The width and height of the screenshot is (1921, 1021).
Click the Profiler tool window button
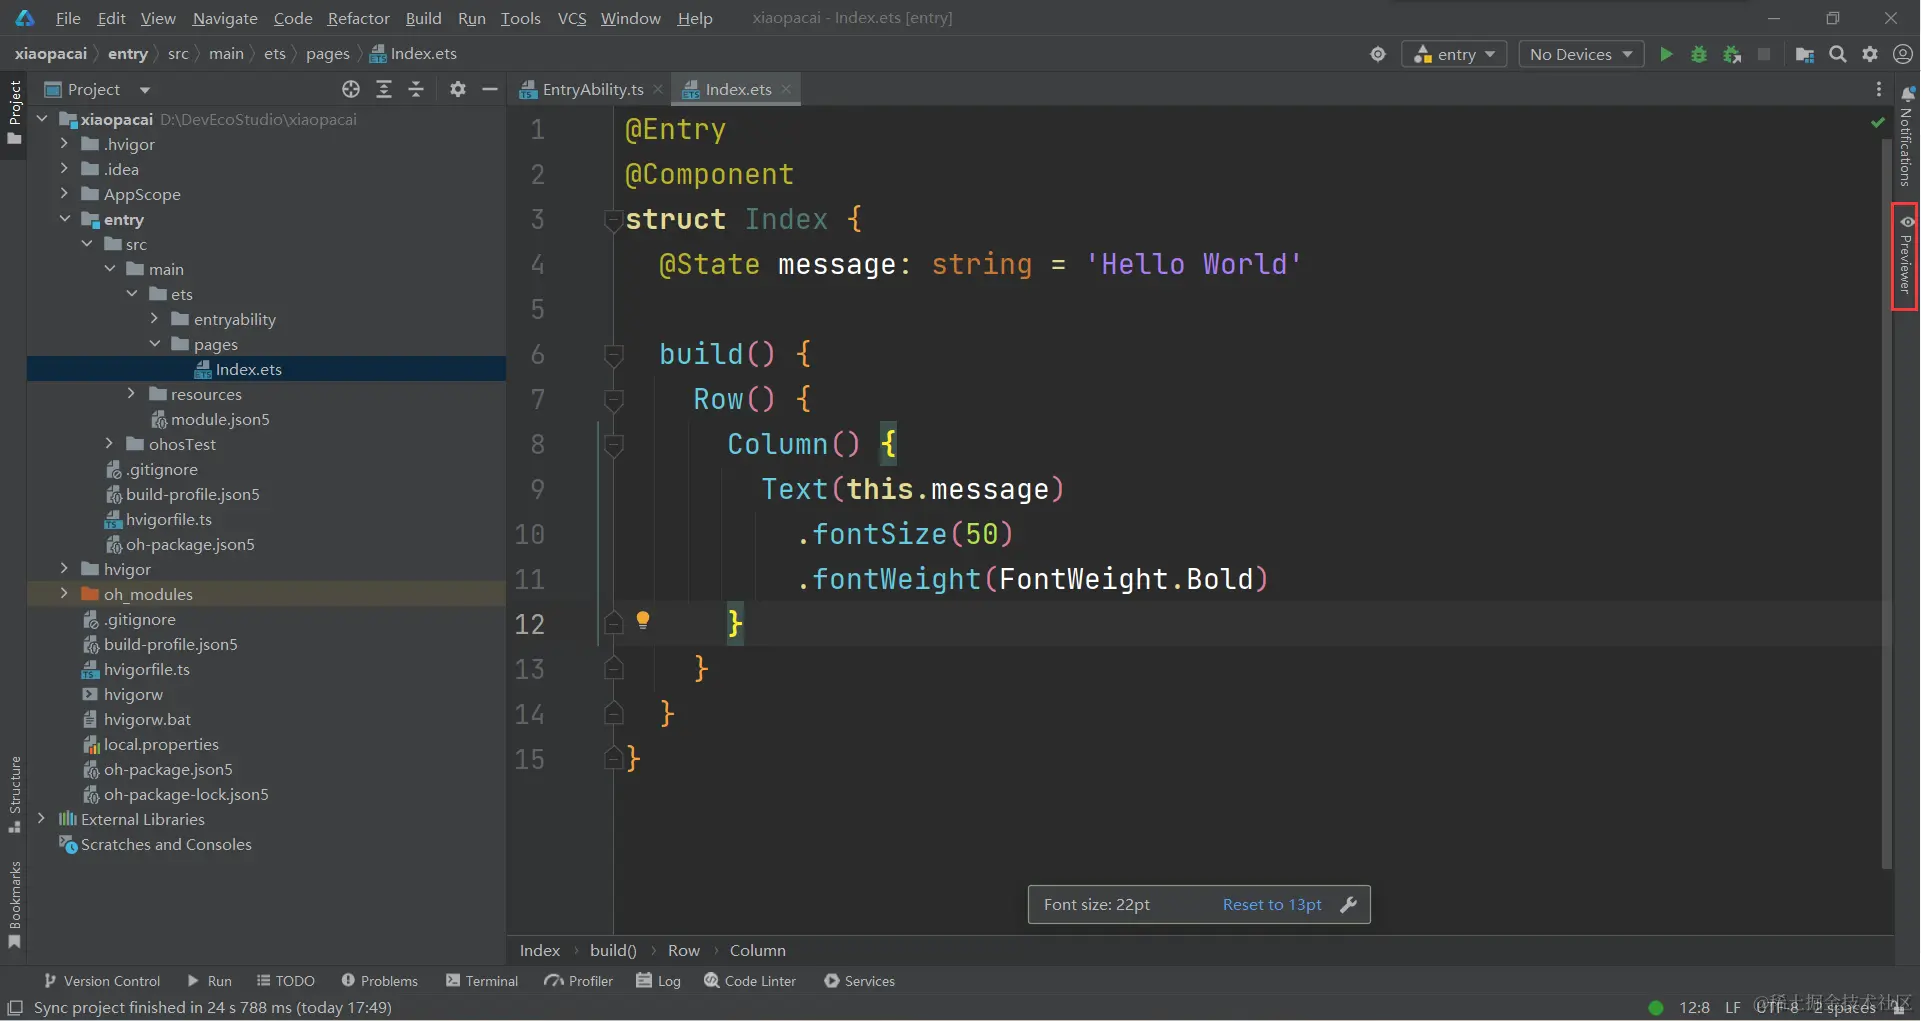click(x=579, y=981)
